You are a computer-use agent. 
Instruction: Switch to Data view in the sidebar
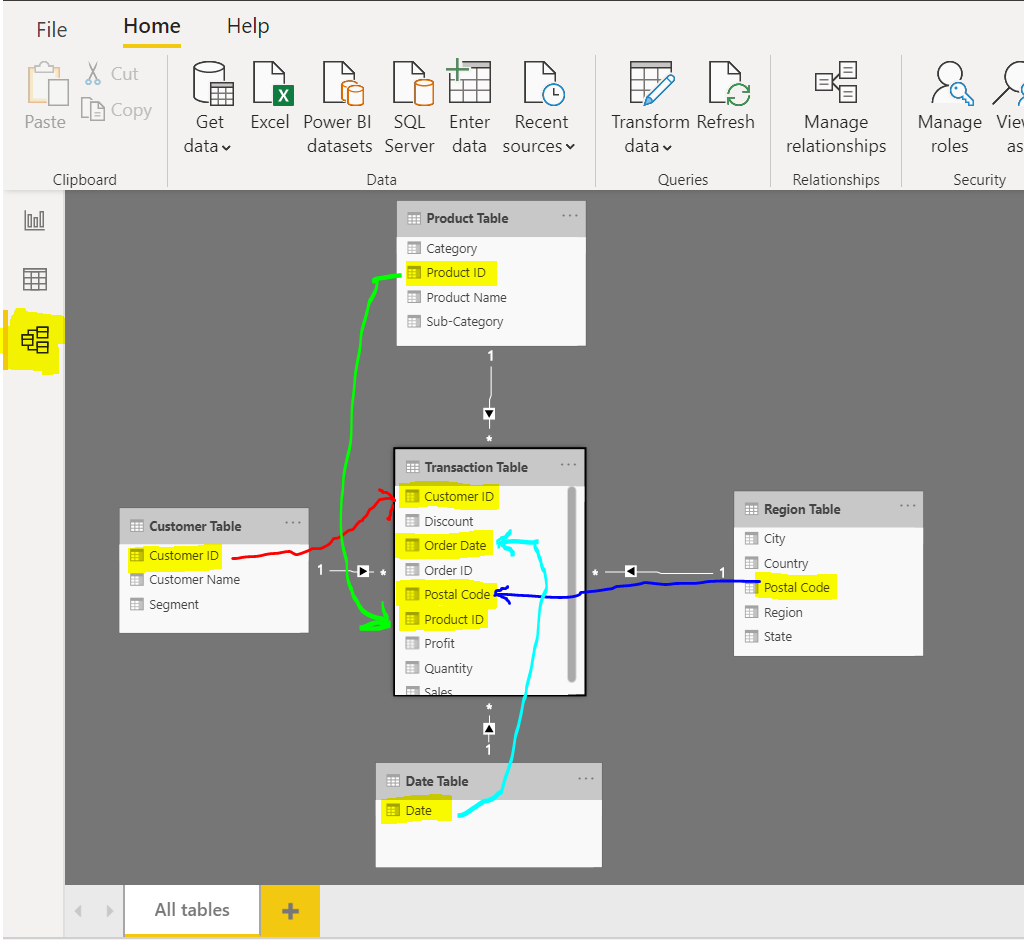click(x=34, y=279)
